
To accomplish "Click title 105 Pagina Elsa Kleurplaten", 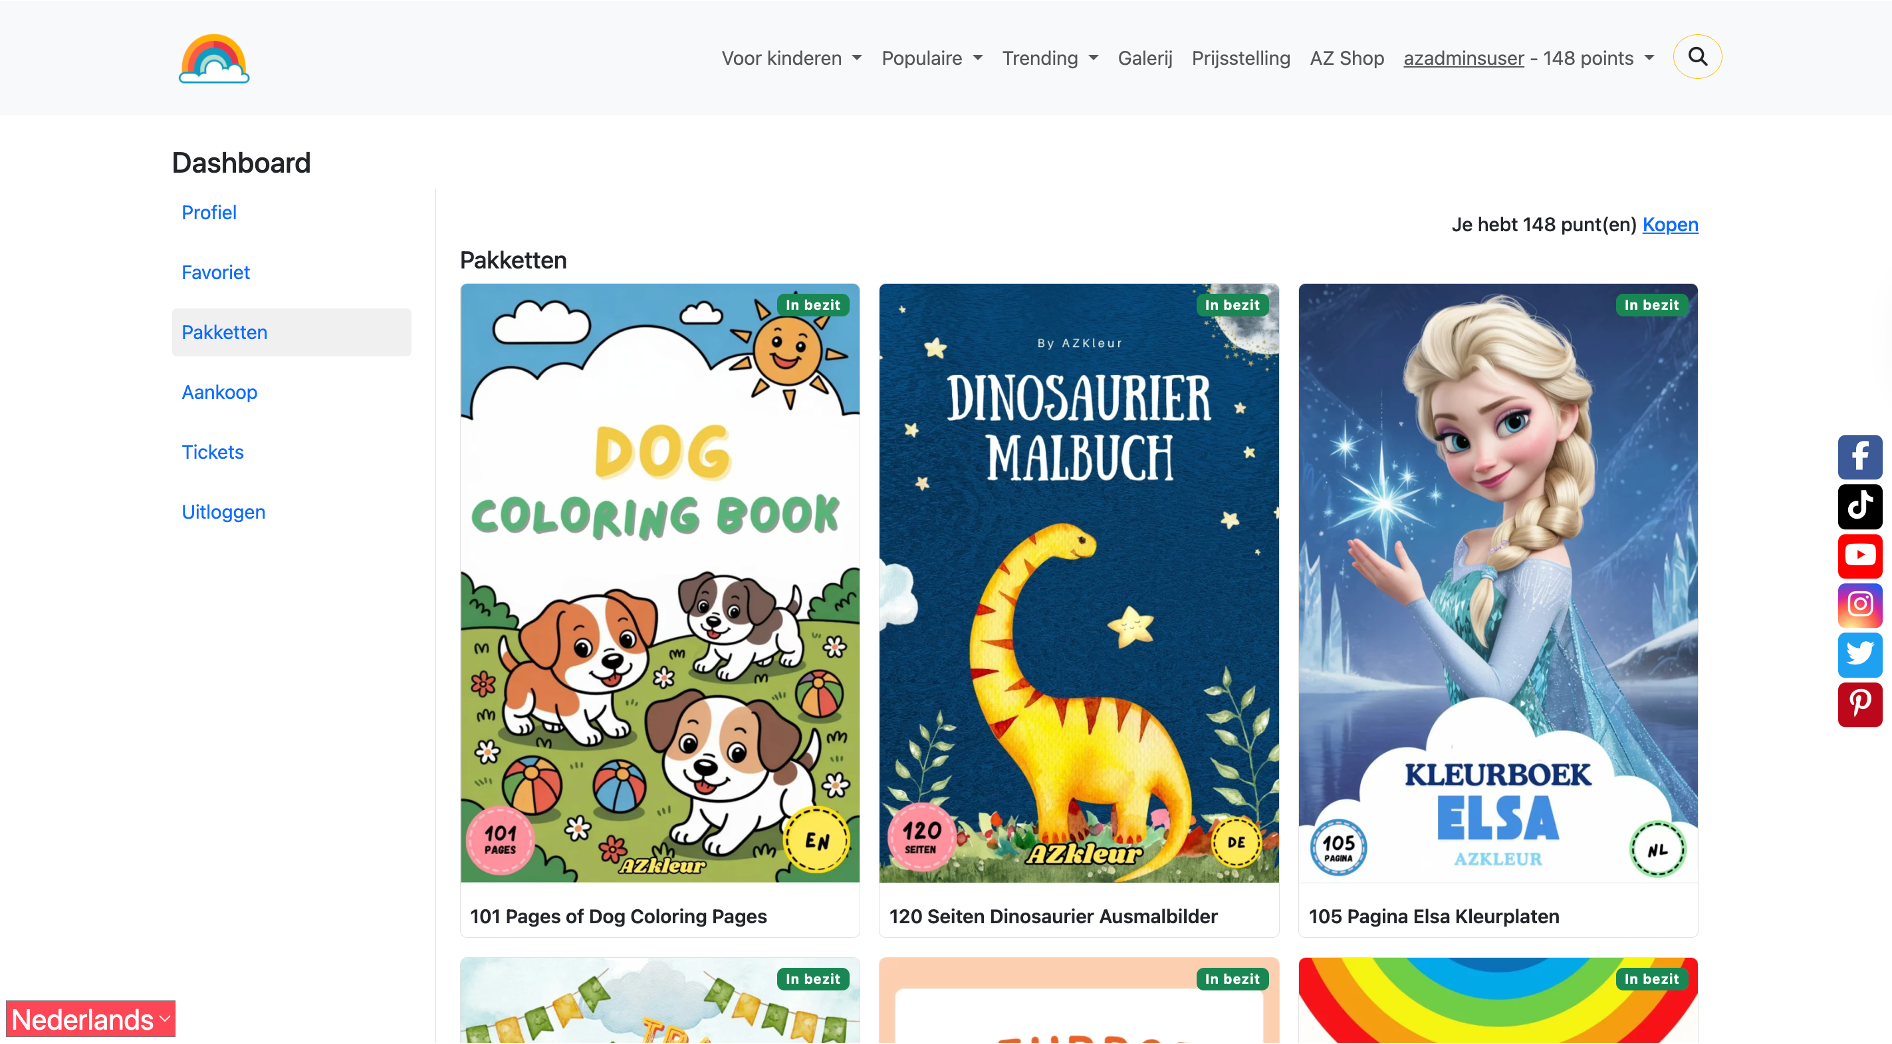I will pyautogui.click(x=1434, y=916).
